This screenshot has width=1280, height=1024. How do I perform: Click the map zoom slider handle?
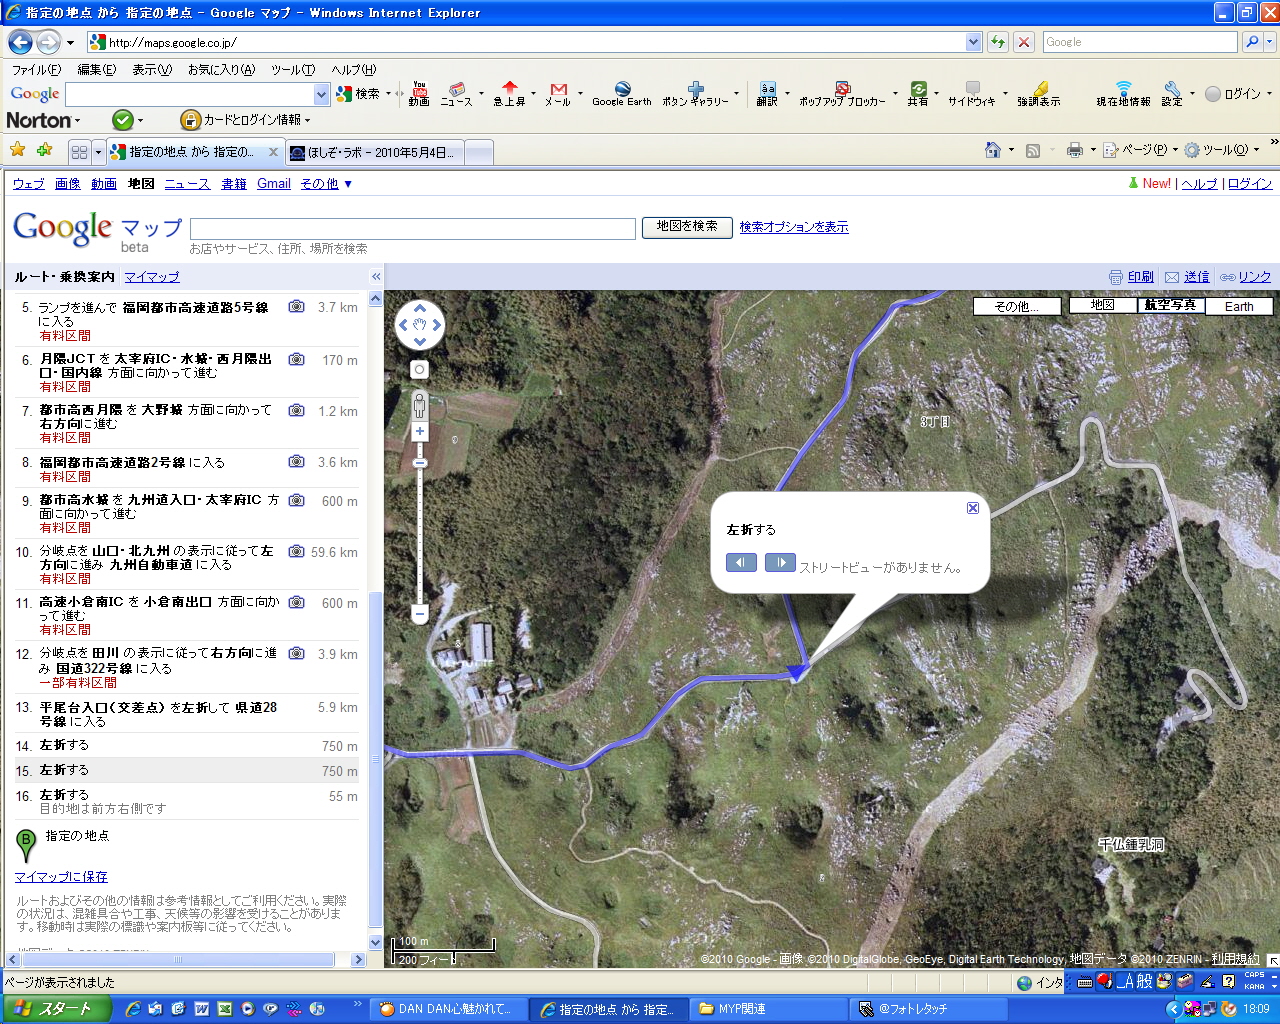(420, 463)
